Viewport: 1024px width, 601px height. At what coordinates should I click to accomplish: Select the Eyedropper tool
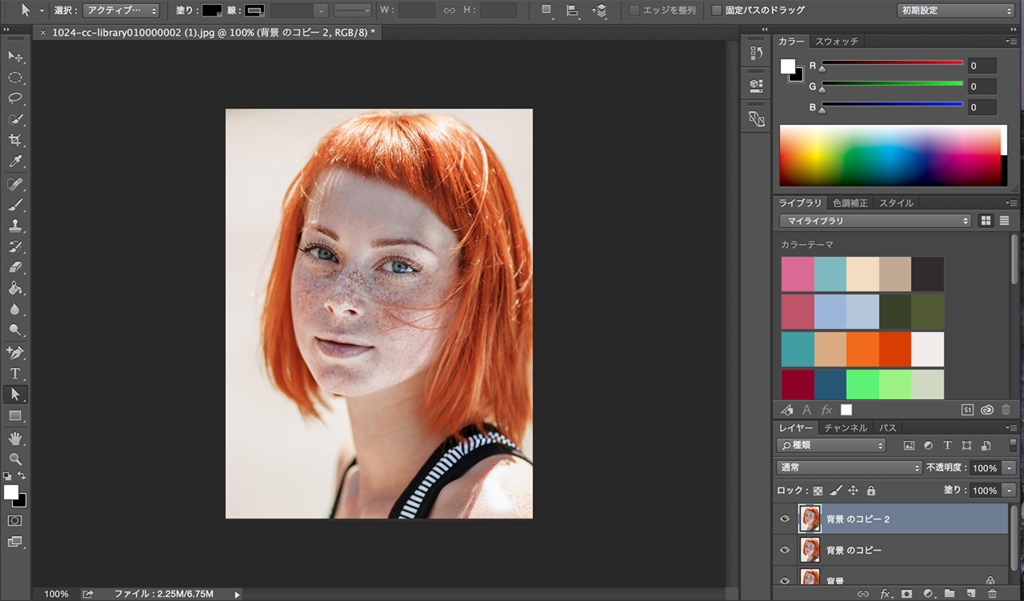coord(15,161)
